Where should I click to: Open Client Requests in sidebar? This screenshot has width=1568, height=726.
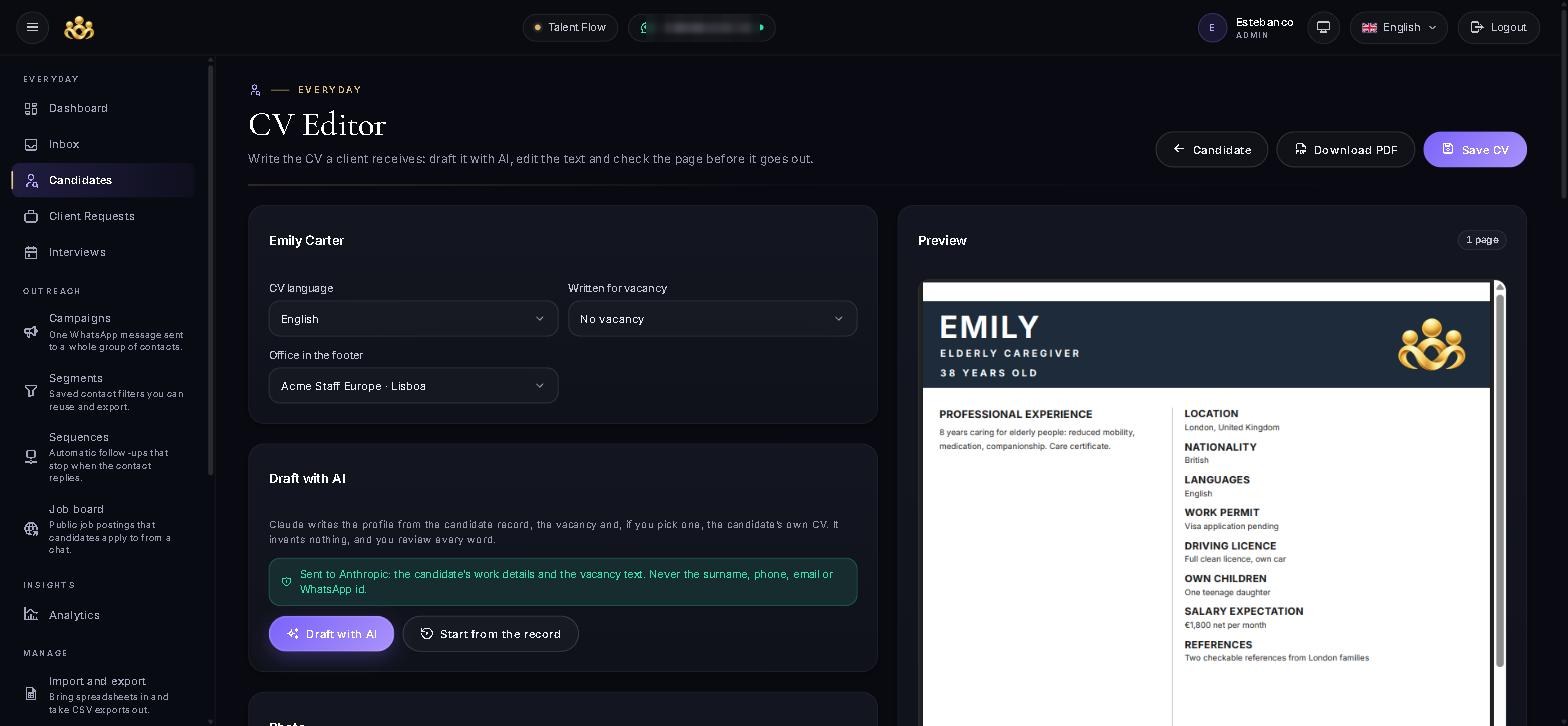coord(103,216)
